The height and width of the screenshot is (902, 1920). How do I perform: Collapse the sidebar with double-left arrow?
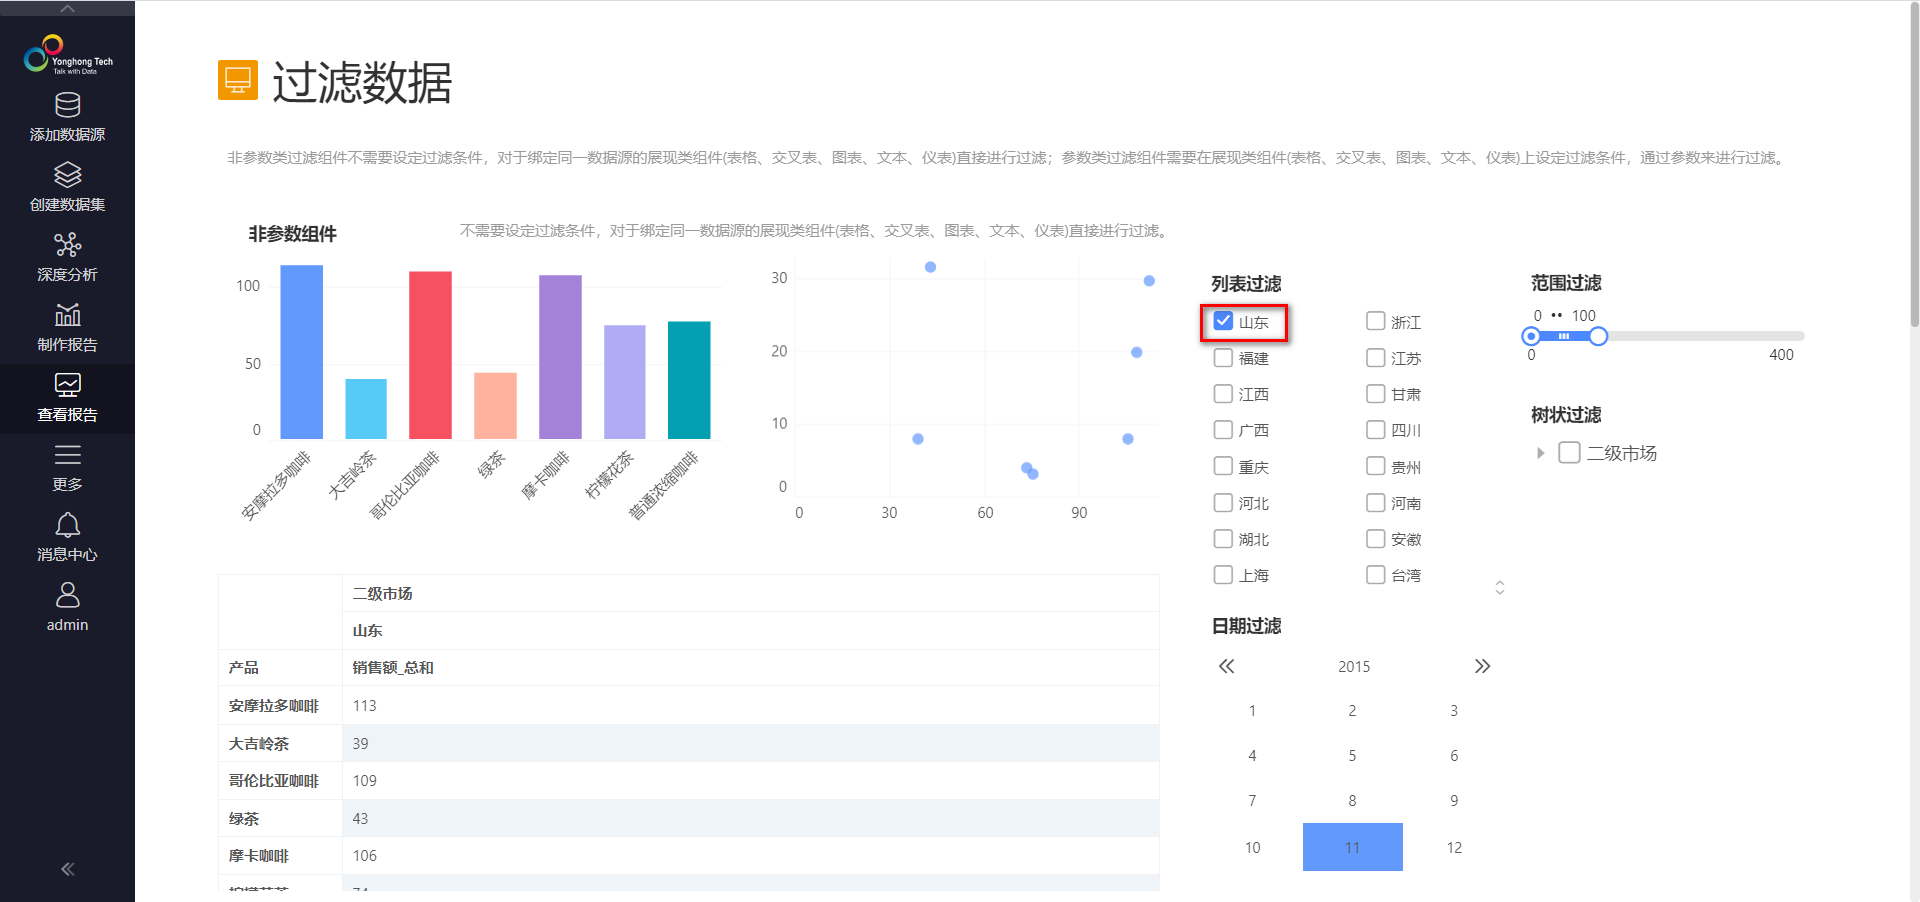click(67, 869)
